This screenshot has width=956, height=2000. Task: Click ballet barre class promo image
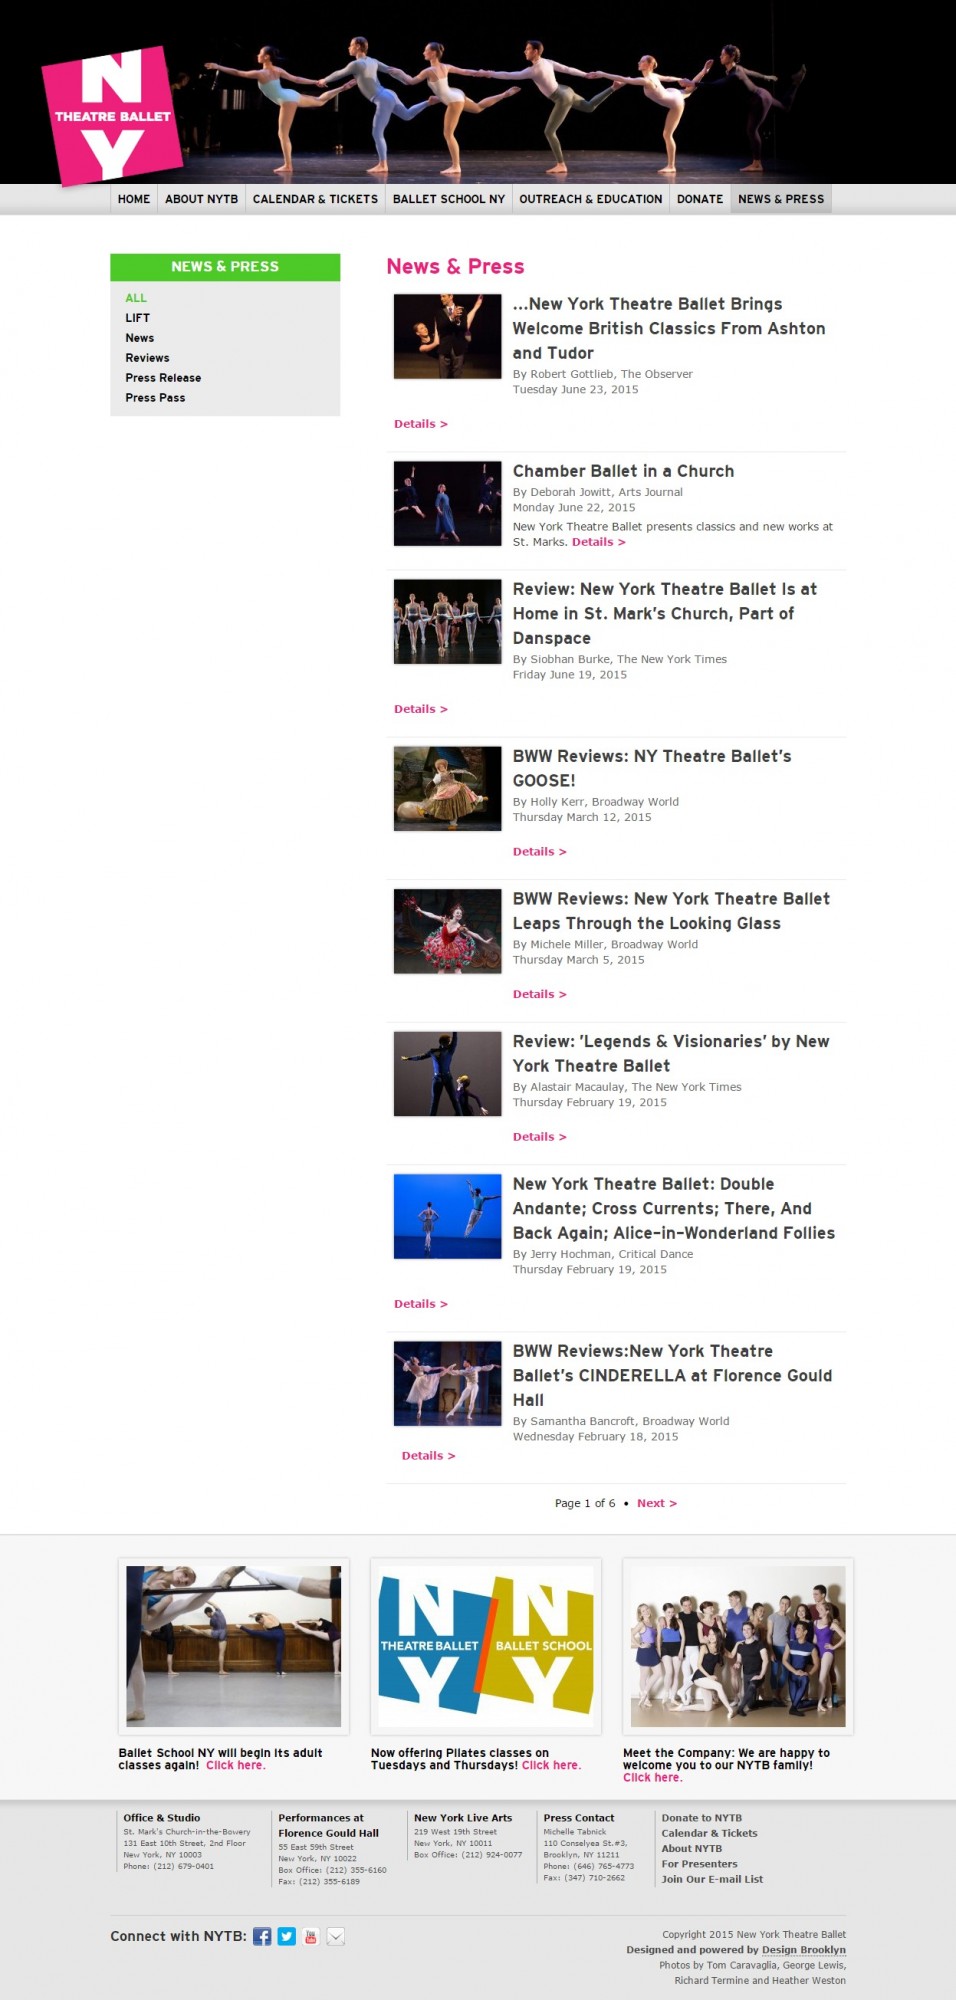pos(234,1646)
